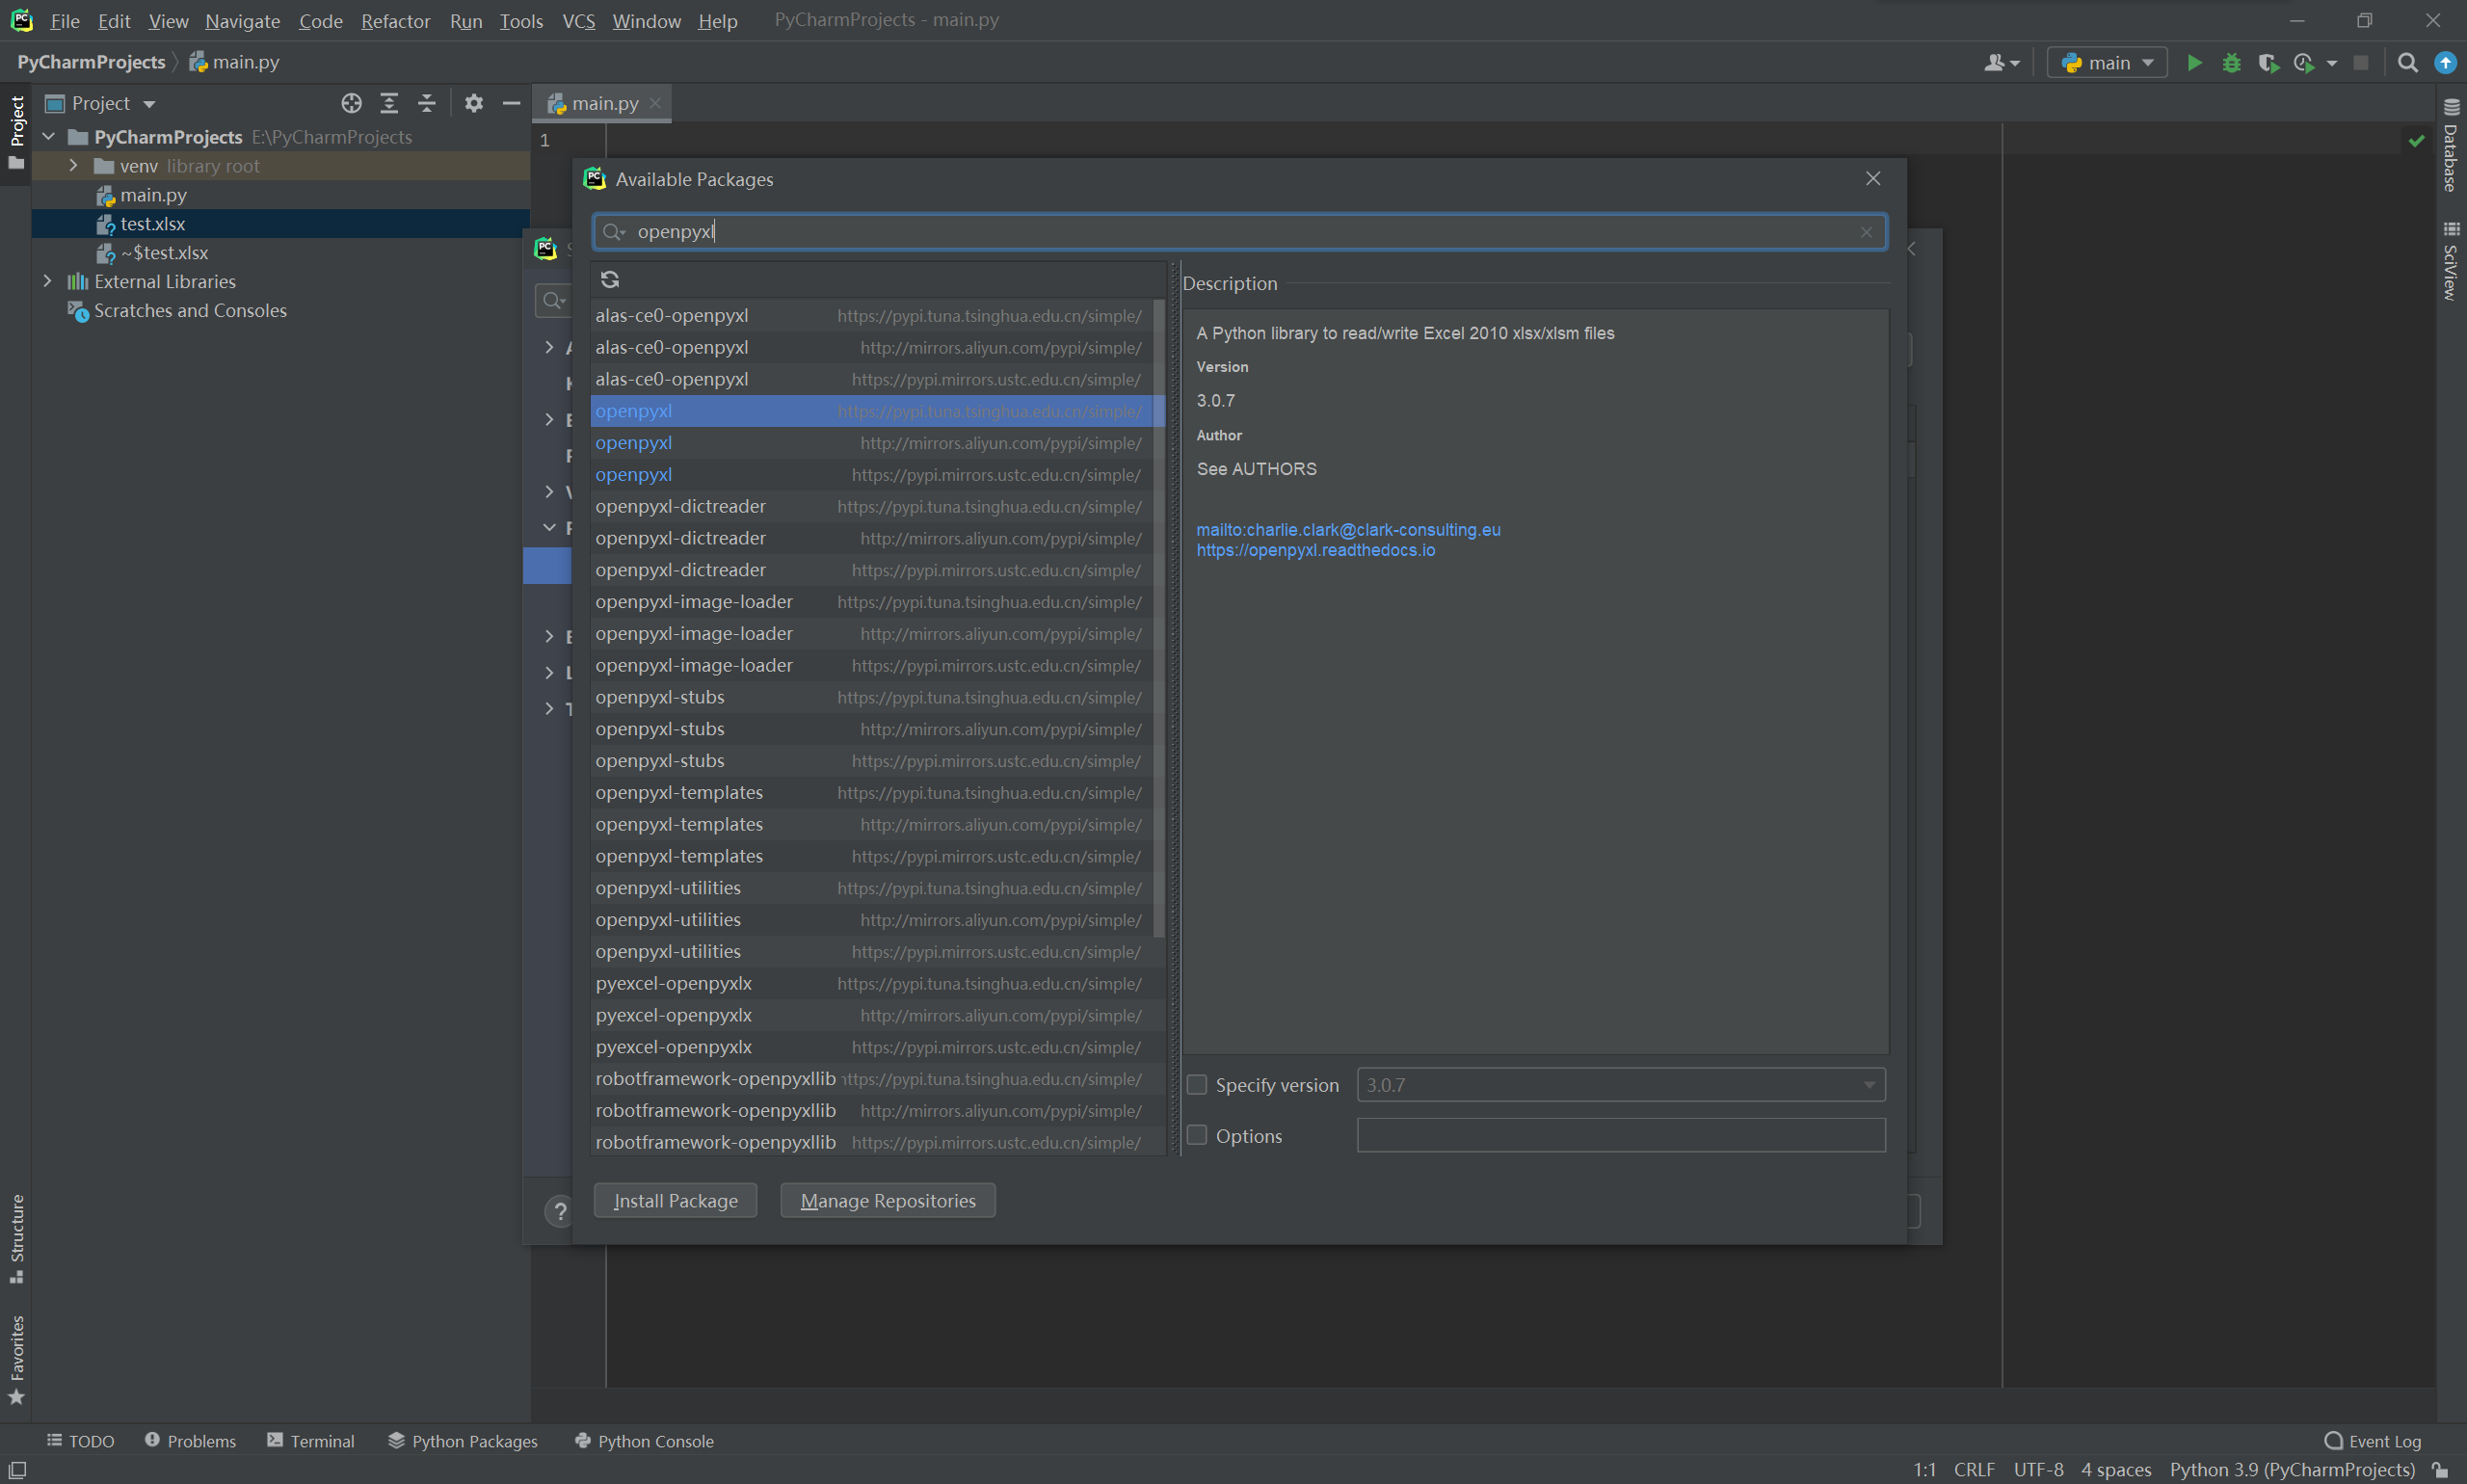Open the TODO tool tab
Viewport: 2467px width, 1484px height.
81,1441
